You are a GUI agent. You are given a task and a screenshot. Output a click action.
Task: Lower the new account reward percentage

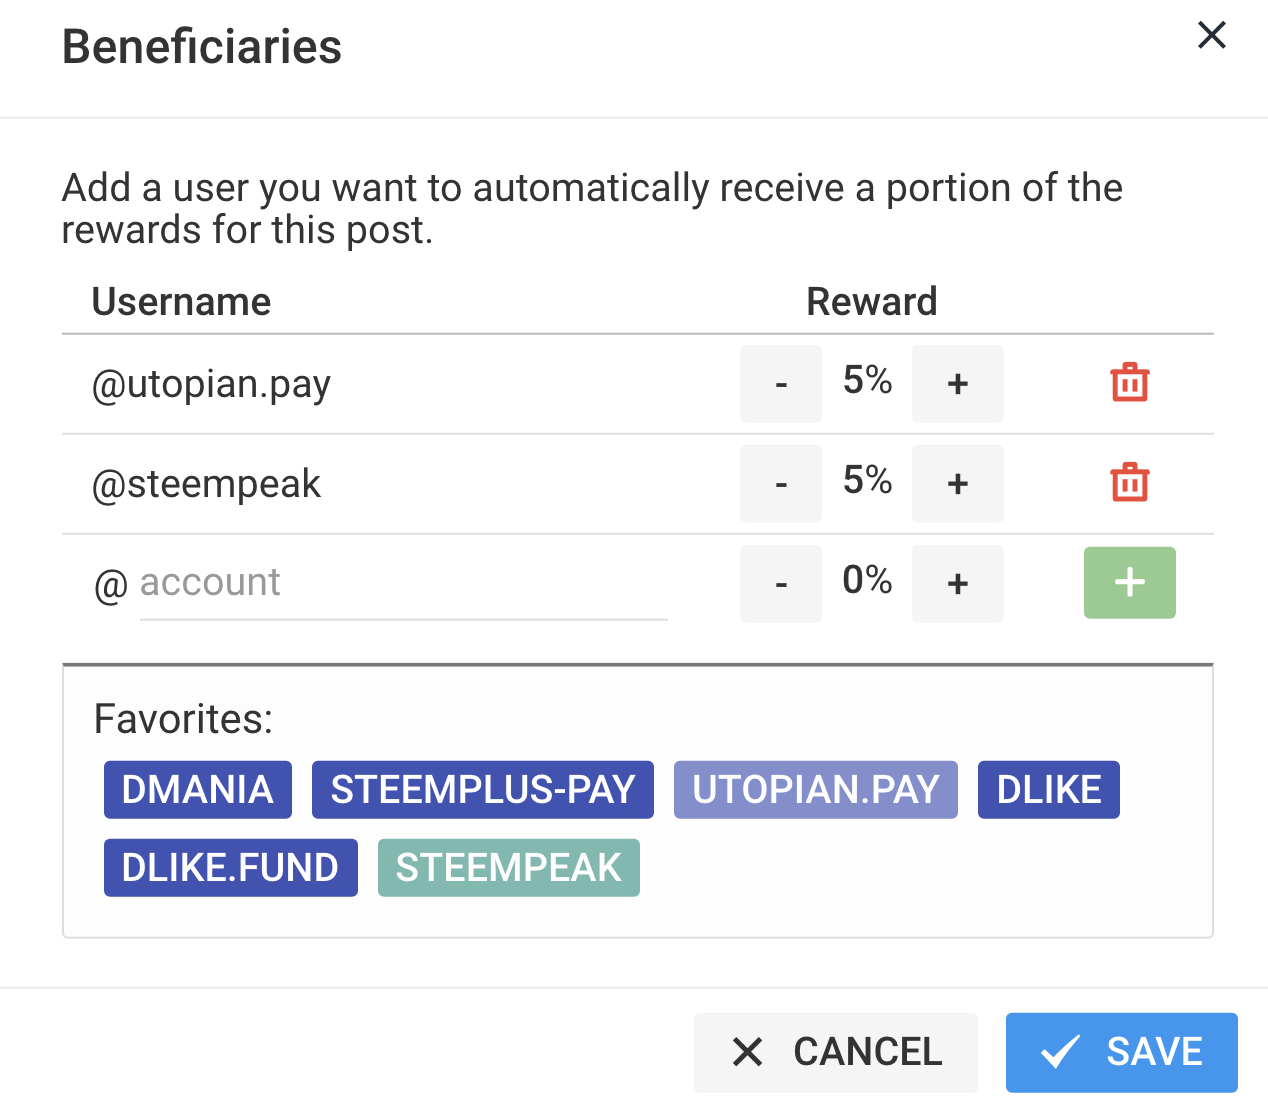[781, 584]
